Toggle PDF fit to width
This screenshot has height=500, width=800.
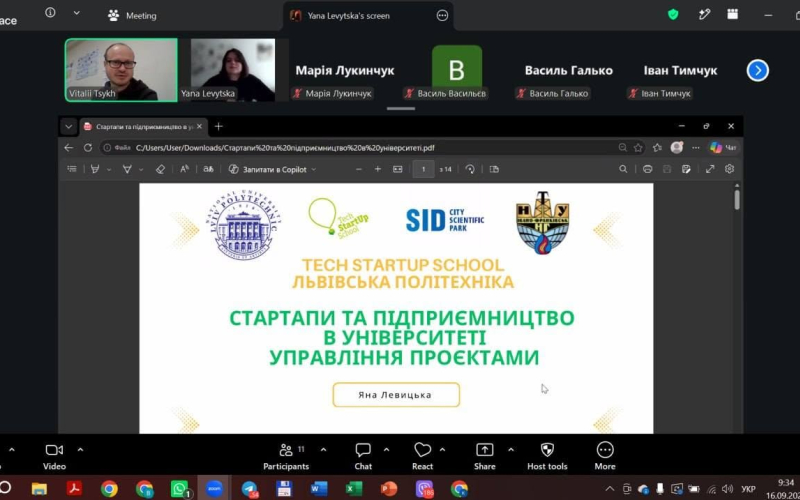[x=397, y=169]
